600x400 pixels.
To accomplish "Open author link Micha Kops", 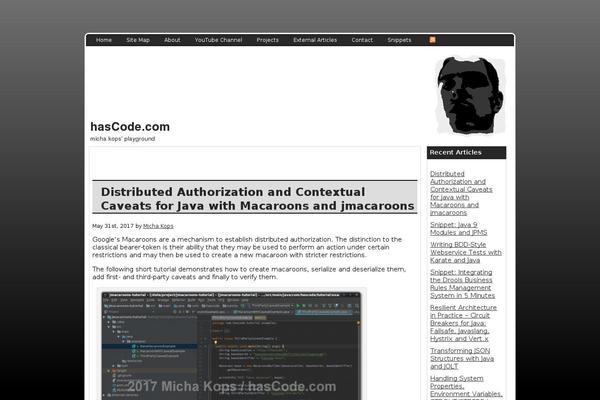I will coord(158,226).
